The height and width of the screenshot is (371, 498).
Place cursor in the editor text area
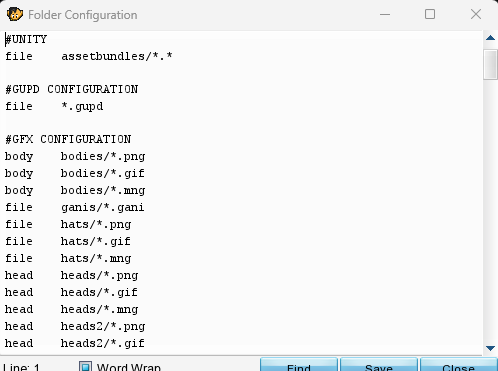(241, 193)
